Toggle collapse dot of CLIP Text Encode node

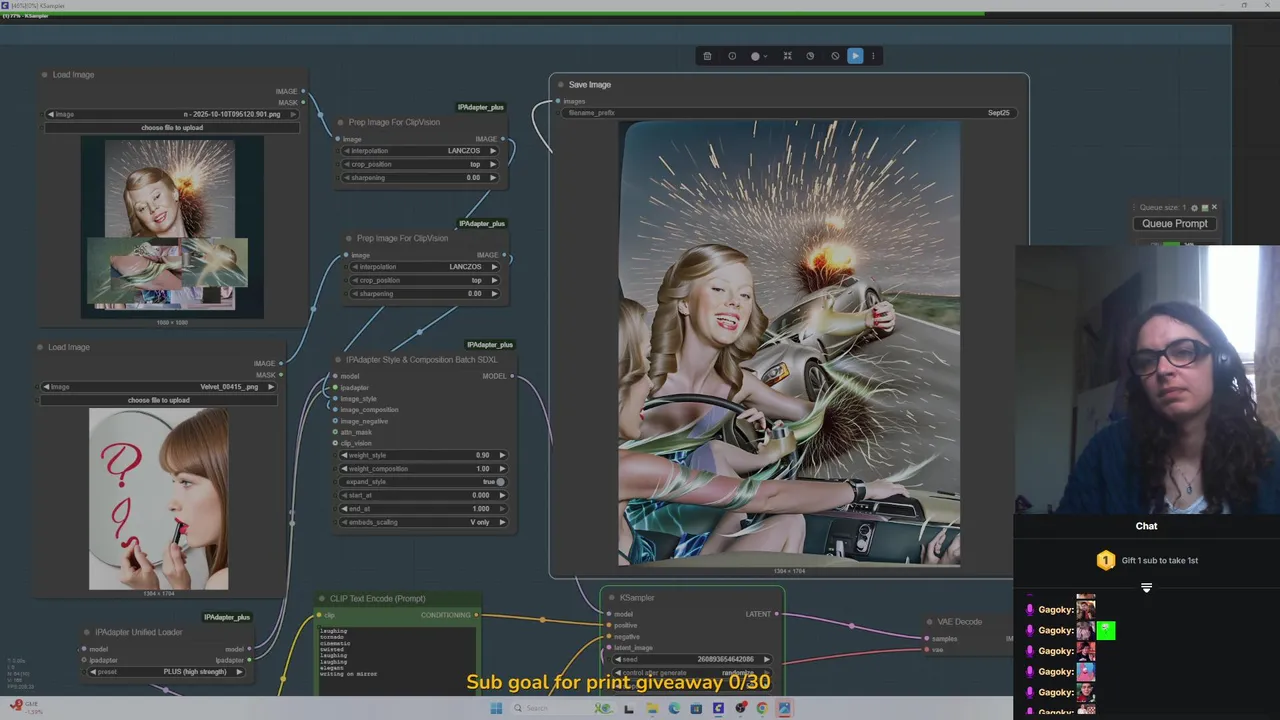point(322,599)
